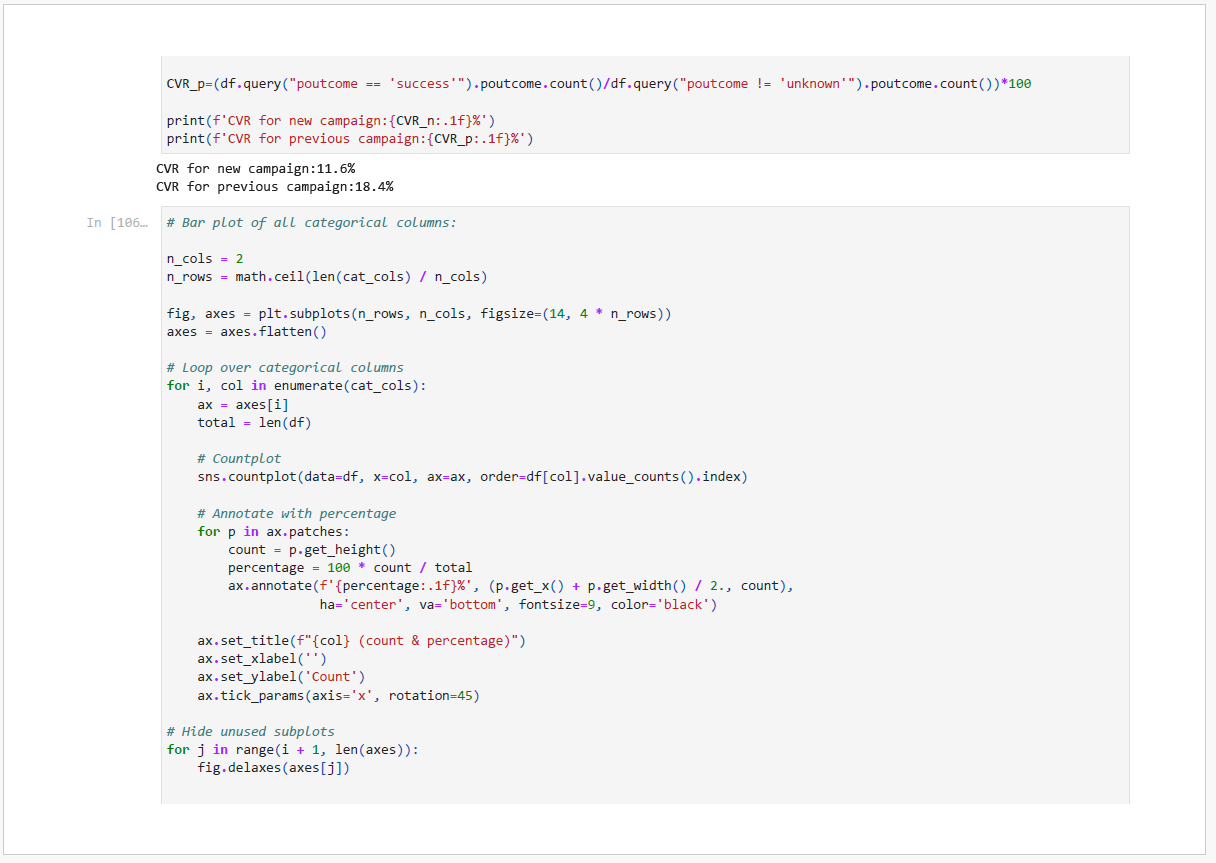Click the fig.delaxes(axes[j]) line
The width and height of the screenshot is (1216, 863).
pos(274,767)
